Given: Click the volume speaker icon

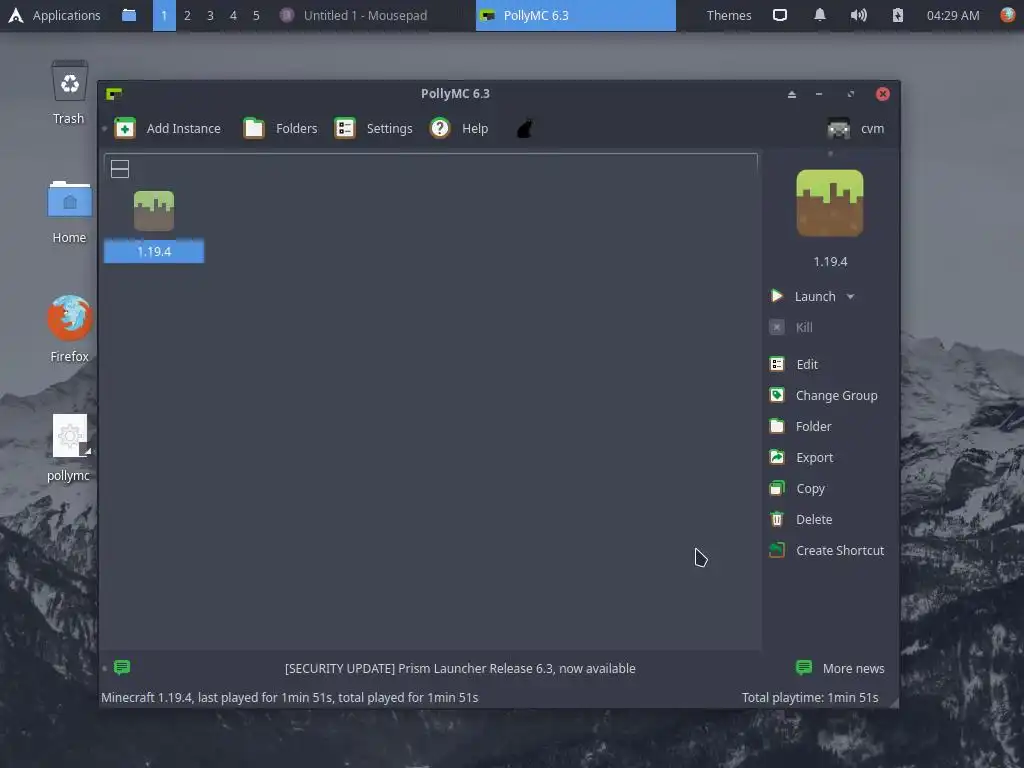Looking at the screenshot, I should click(858, 15).
